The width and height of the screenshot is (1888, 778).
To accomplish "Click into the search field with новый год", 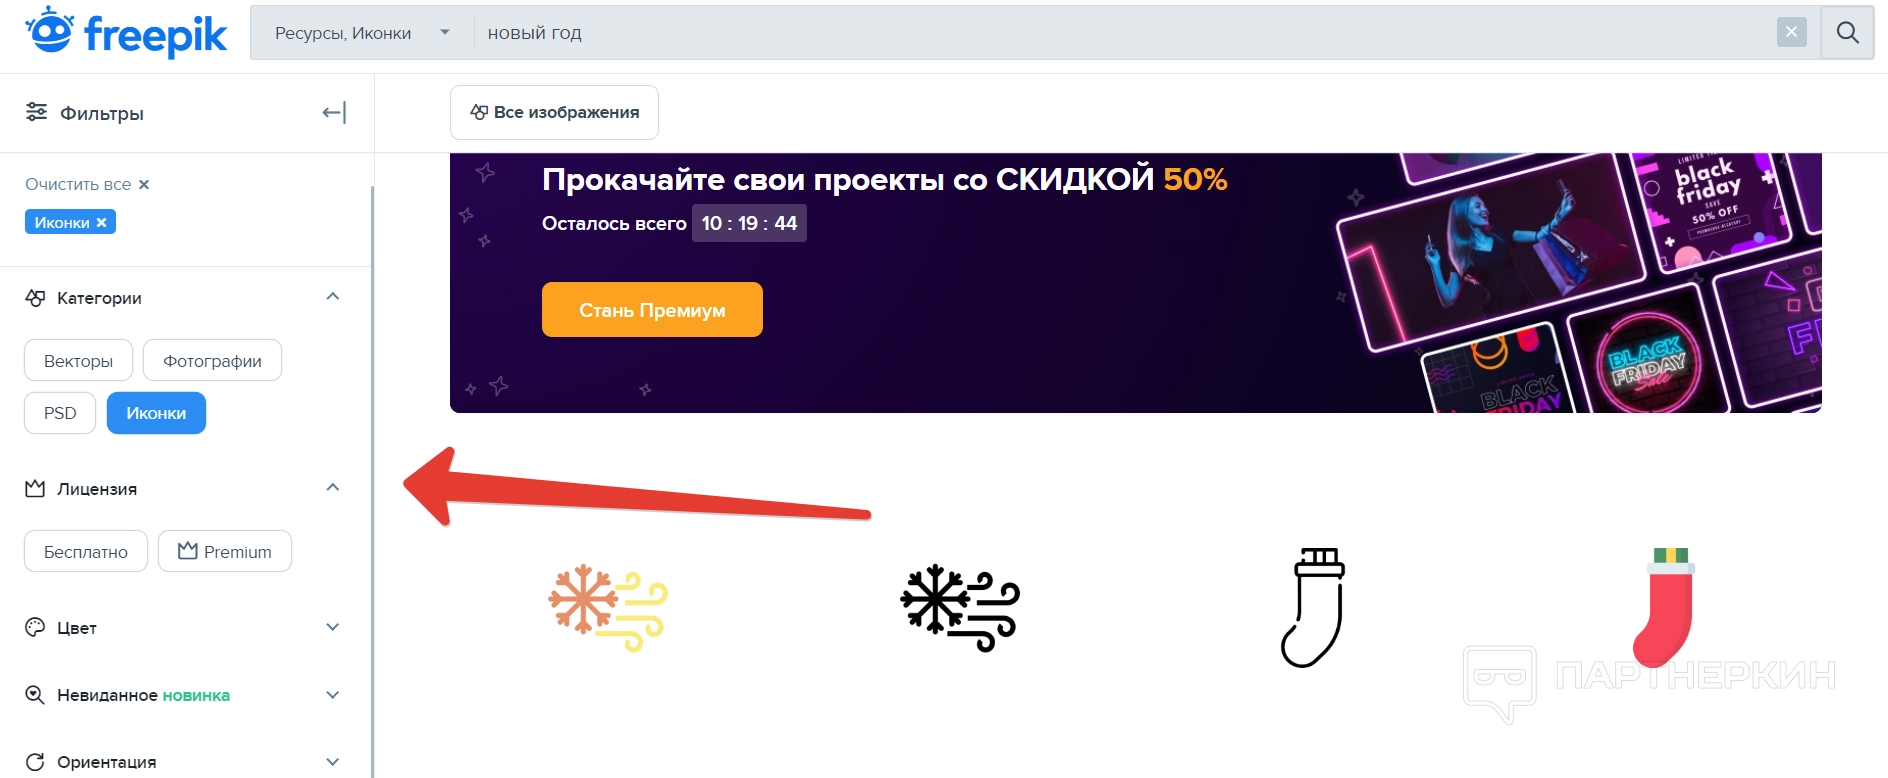I will (x=1100, y=33).
